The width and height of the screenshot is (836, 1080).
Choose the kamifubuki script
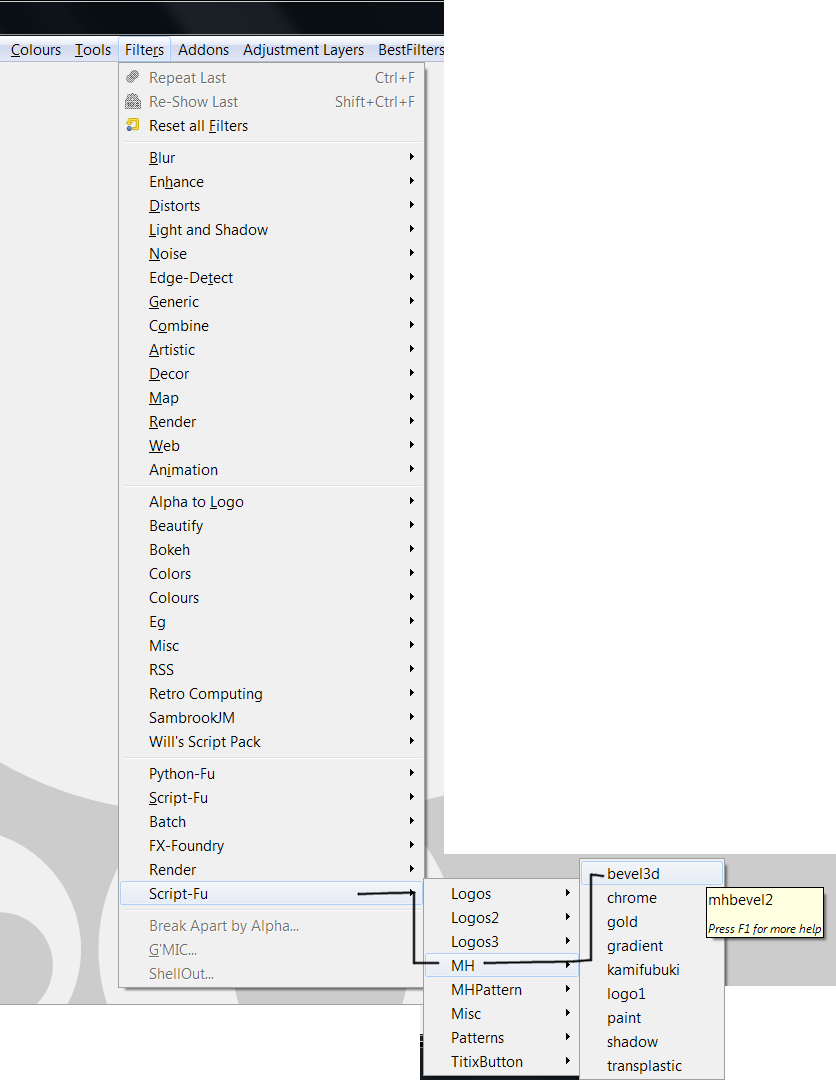coord(652,970)
